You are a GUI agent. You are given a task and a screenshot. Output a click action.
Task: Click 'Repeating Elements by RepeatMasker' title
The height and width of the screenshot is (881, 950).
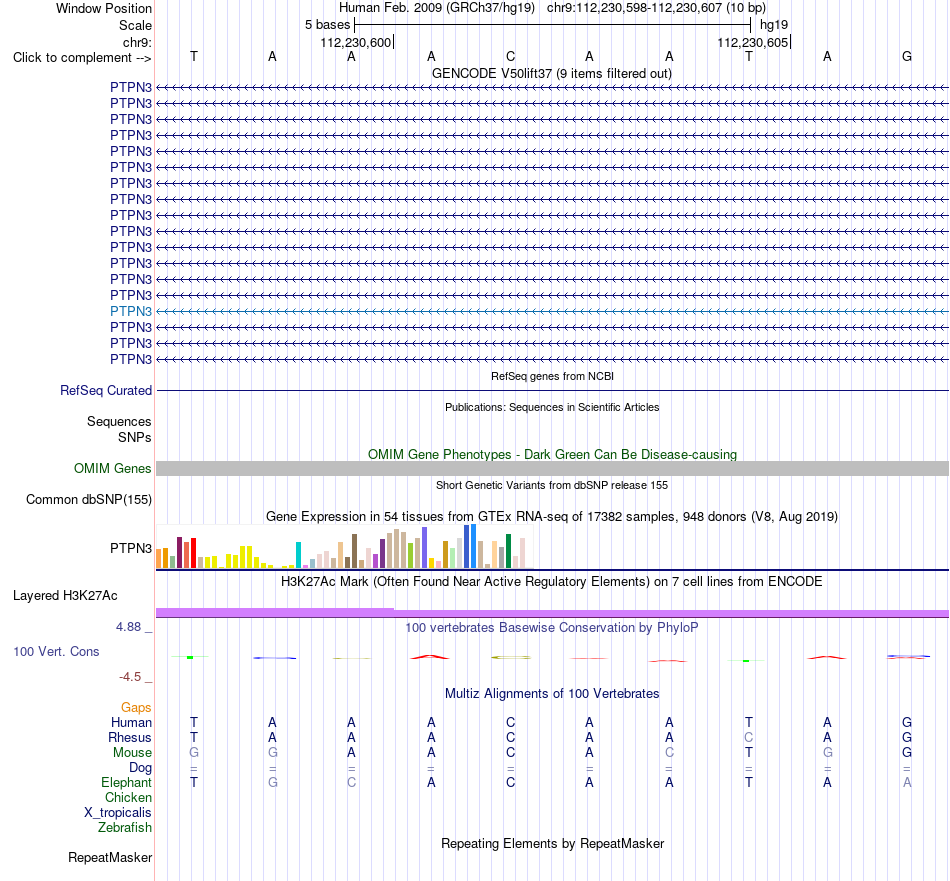click(x=553, y=843)
